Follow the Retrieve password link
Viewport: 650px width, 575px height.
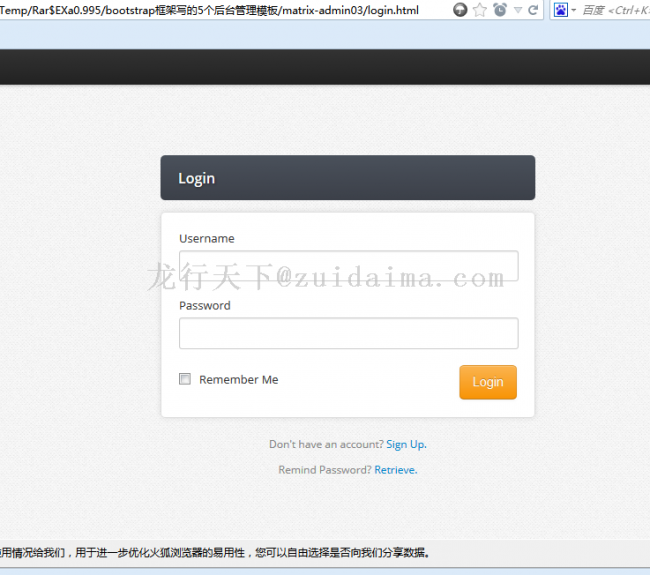tap(395, 470)
